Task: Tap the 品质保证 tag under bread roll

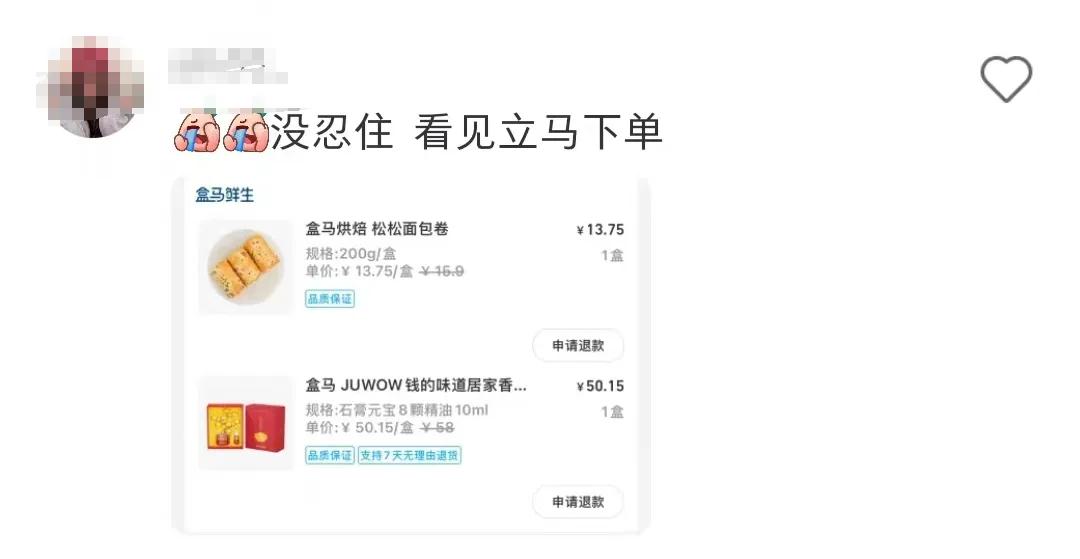Action: [x=330, y=299]
